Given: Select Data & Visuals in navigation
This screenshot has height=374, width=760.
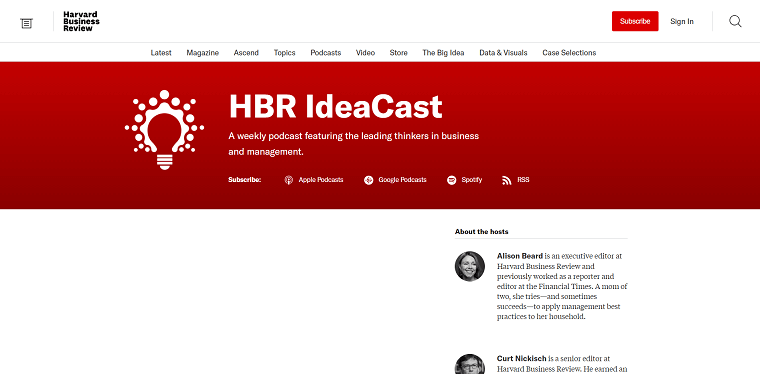Looking at the screenshot, I should click(x=503, y=53).
